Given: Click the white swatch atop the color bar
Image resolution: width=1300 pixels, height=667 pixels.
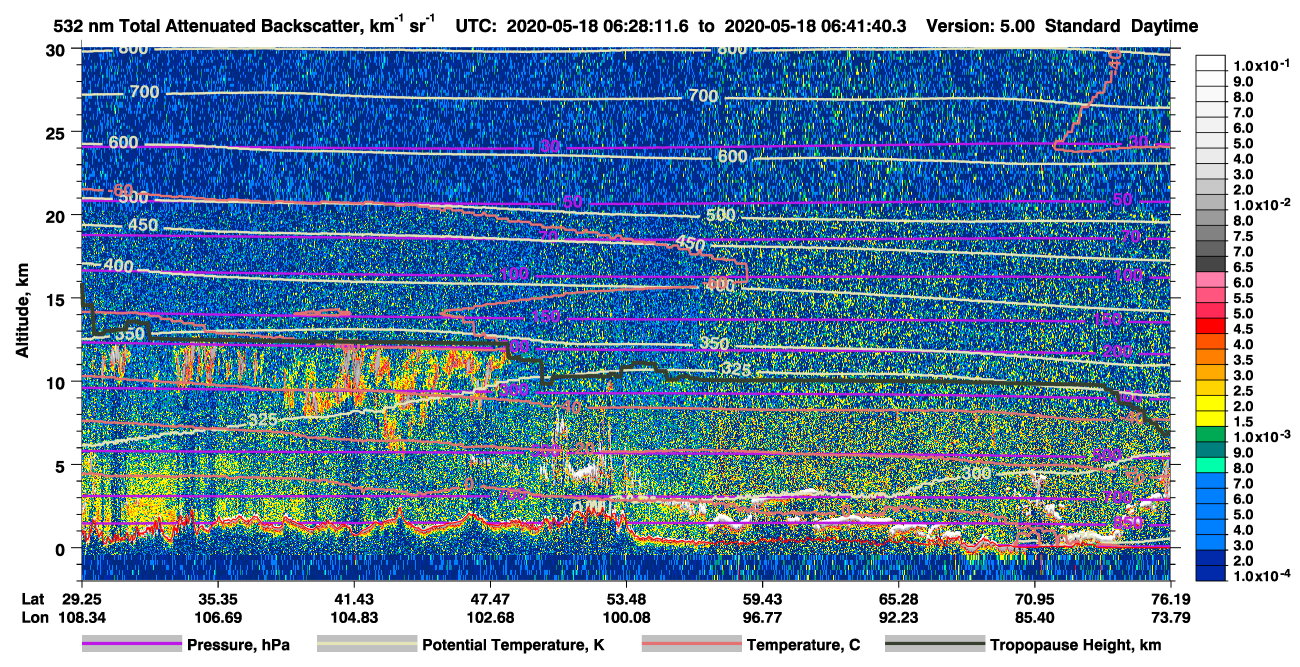Looking at the screenshot, I should (1212, 61).
